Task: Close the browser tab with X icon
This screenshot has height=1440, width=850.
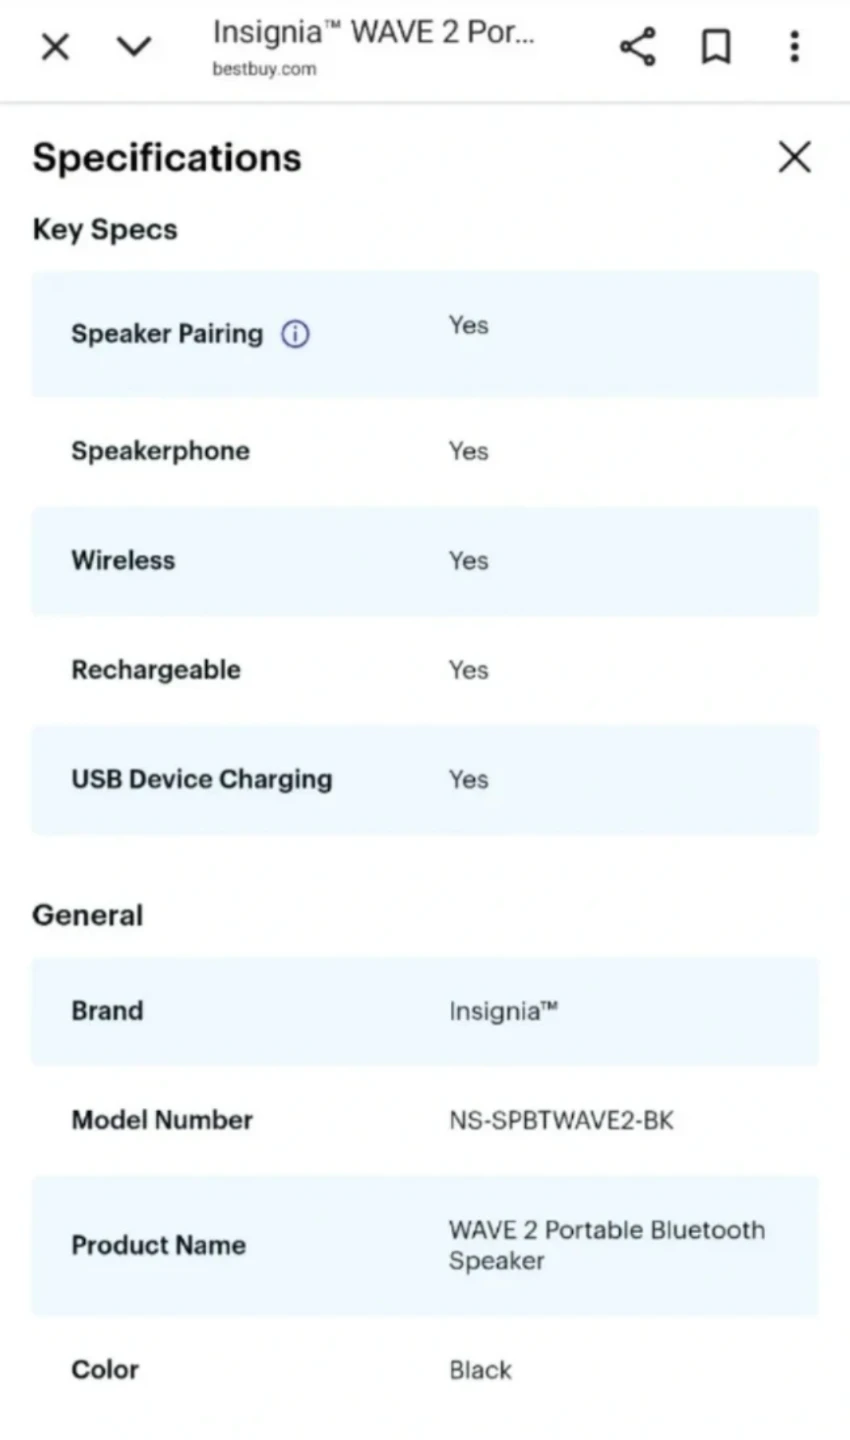Action: tap(55, 46)
